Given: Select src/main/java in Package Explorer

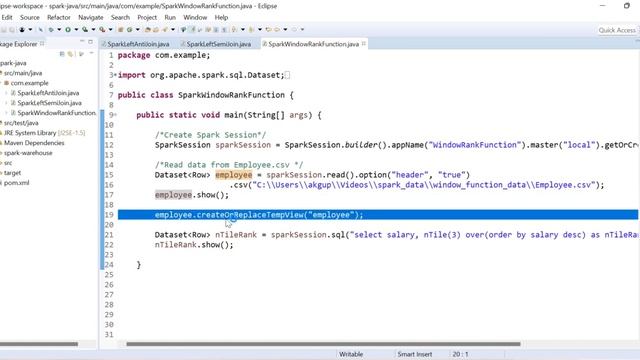Looking at the screenshot, I should [23, 73].
